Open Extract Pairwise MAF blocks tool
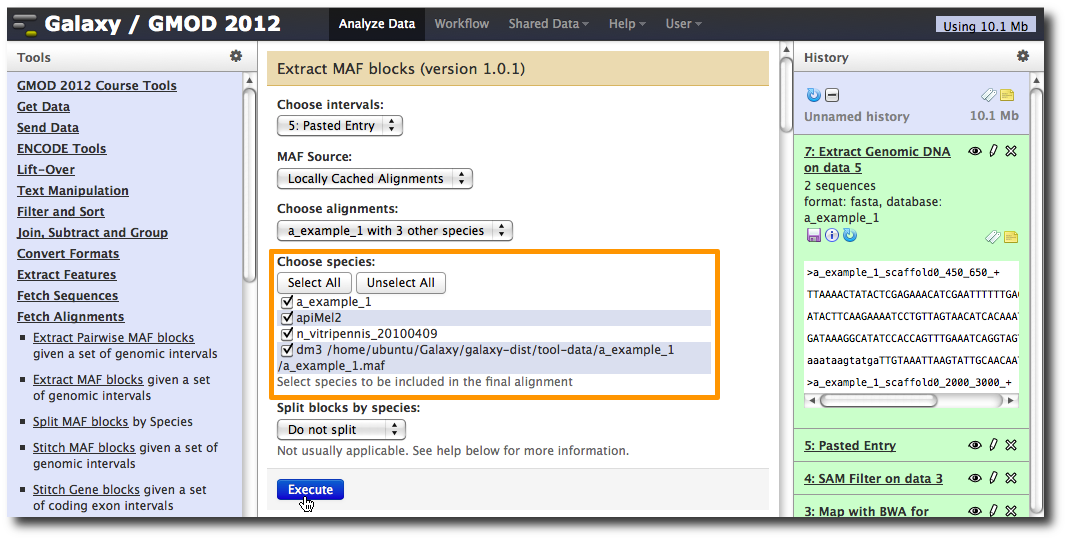 (x=114, y=338)
